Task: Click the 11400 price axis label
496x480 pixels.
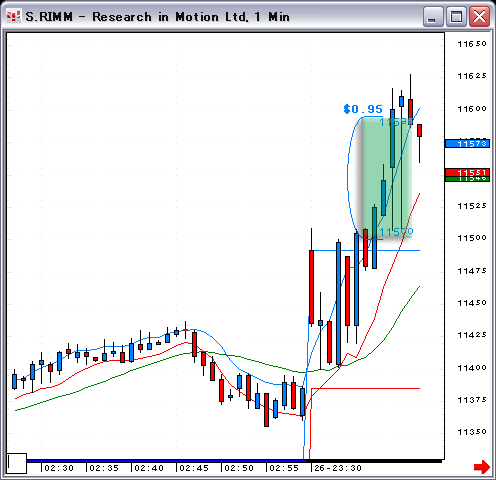Action: [x=472, y=368]
